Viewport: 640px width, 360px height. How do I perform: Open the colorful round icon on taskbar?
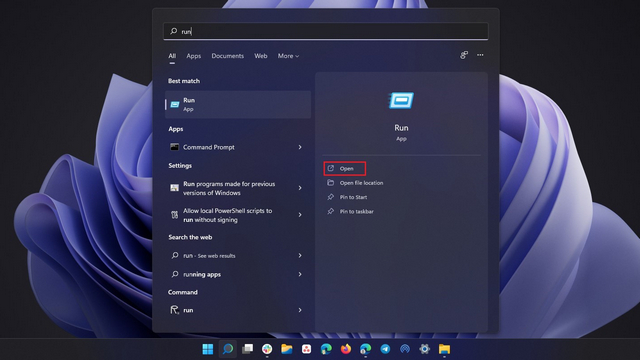[267, 349]
